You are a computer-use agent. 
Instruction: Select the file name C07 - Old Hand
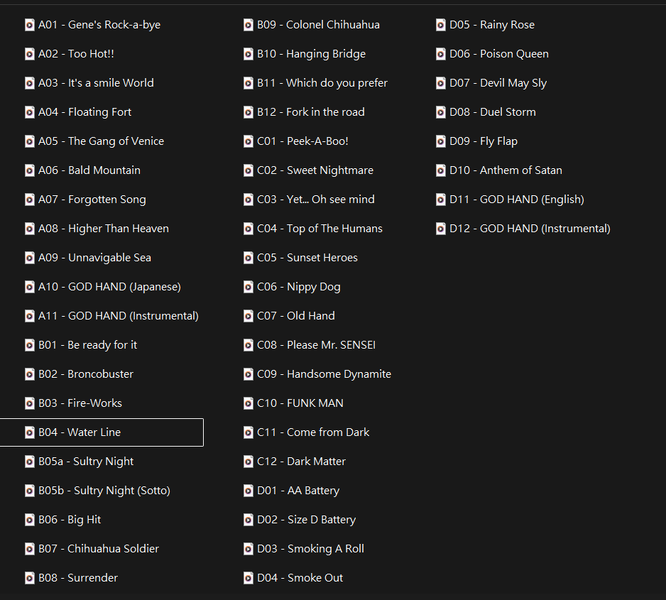[x=296, y=316]
